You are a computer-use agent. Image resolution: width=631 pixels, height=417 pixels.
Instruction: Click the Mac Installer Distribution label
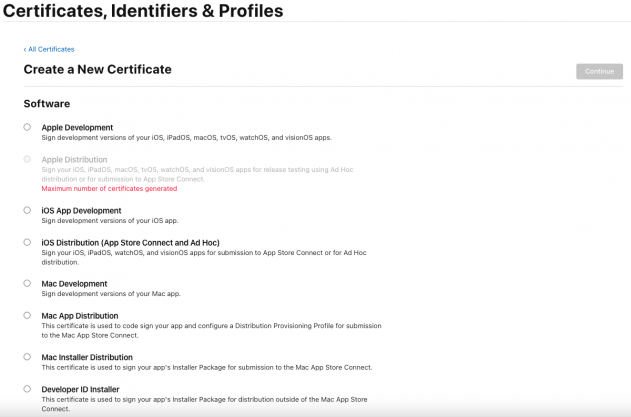coord(87,357)
